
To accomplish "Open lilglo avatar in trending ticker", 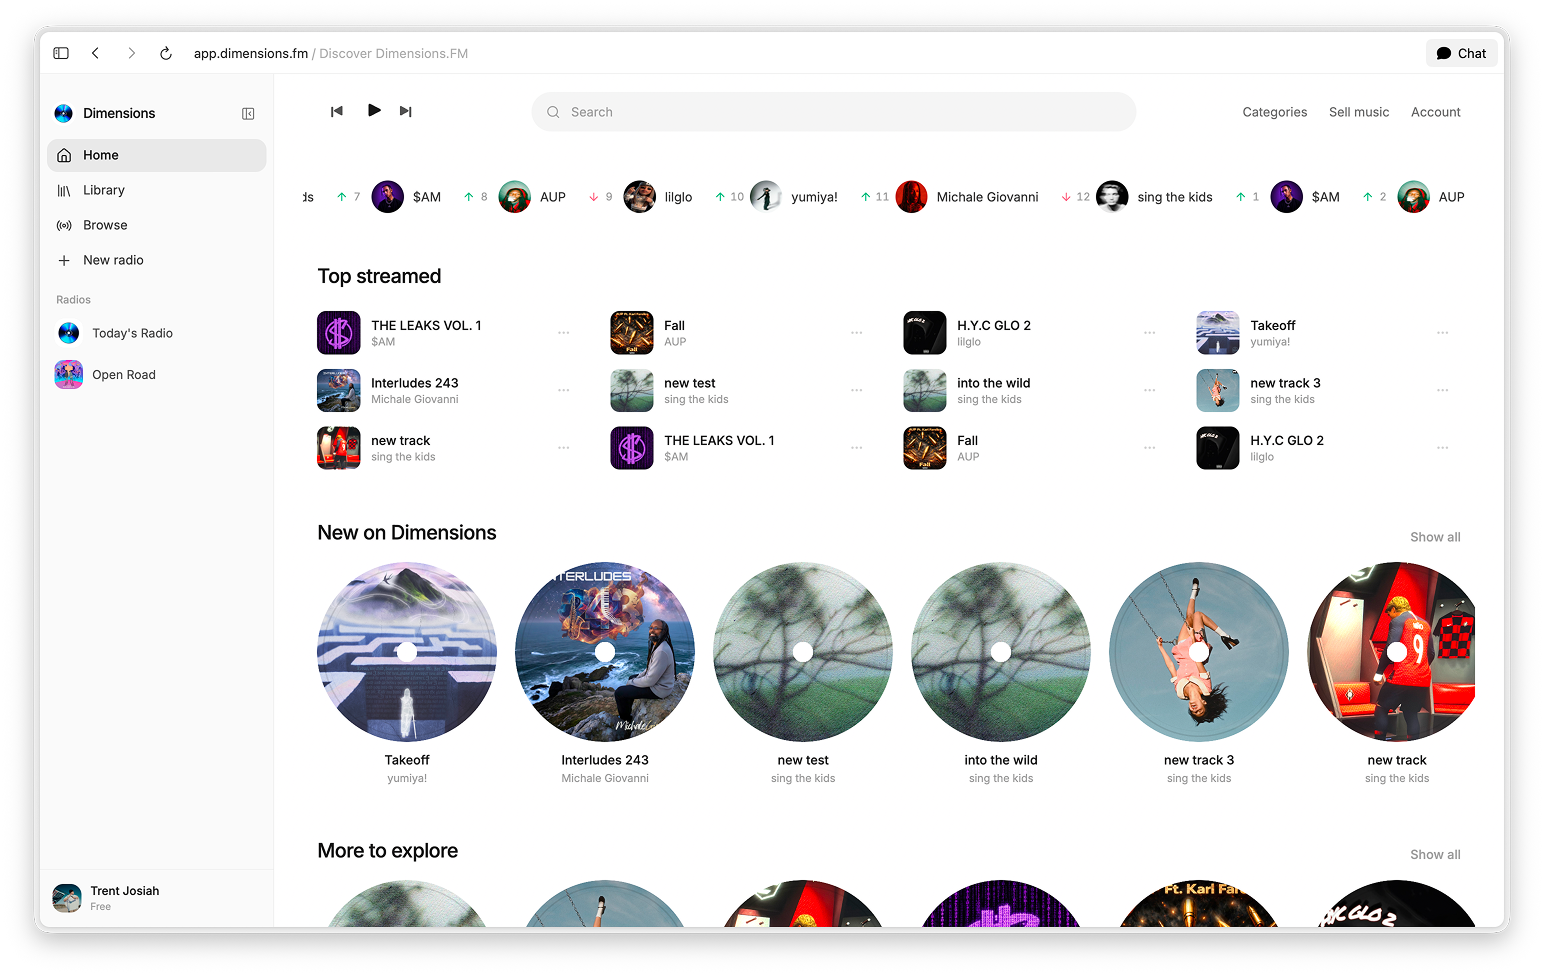I will [640, 197].
